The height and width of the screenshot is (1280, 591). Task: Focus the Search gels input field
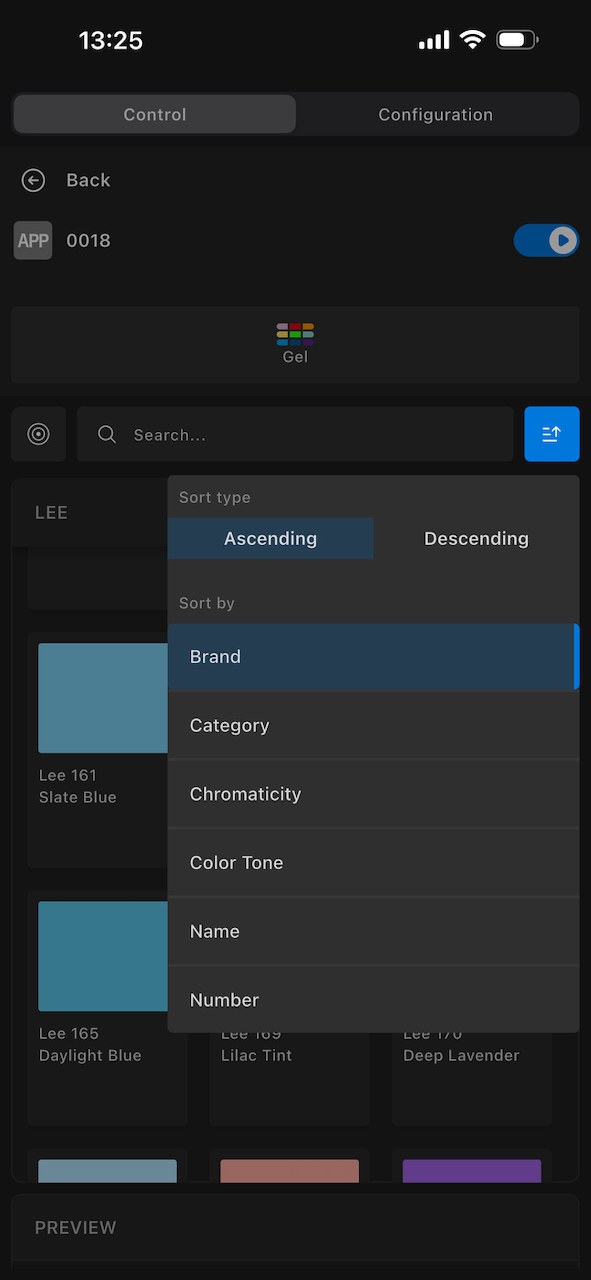[x=295, y=434]
